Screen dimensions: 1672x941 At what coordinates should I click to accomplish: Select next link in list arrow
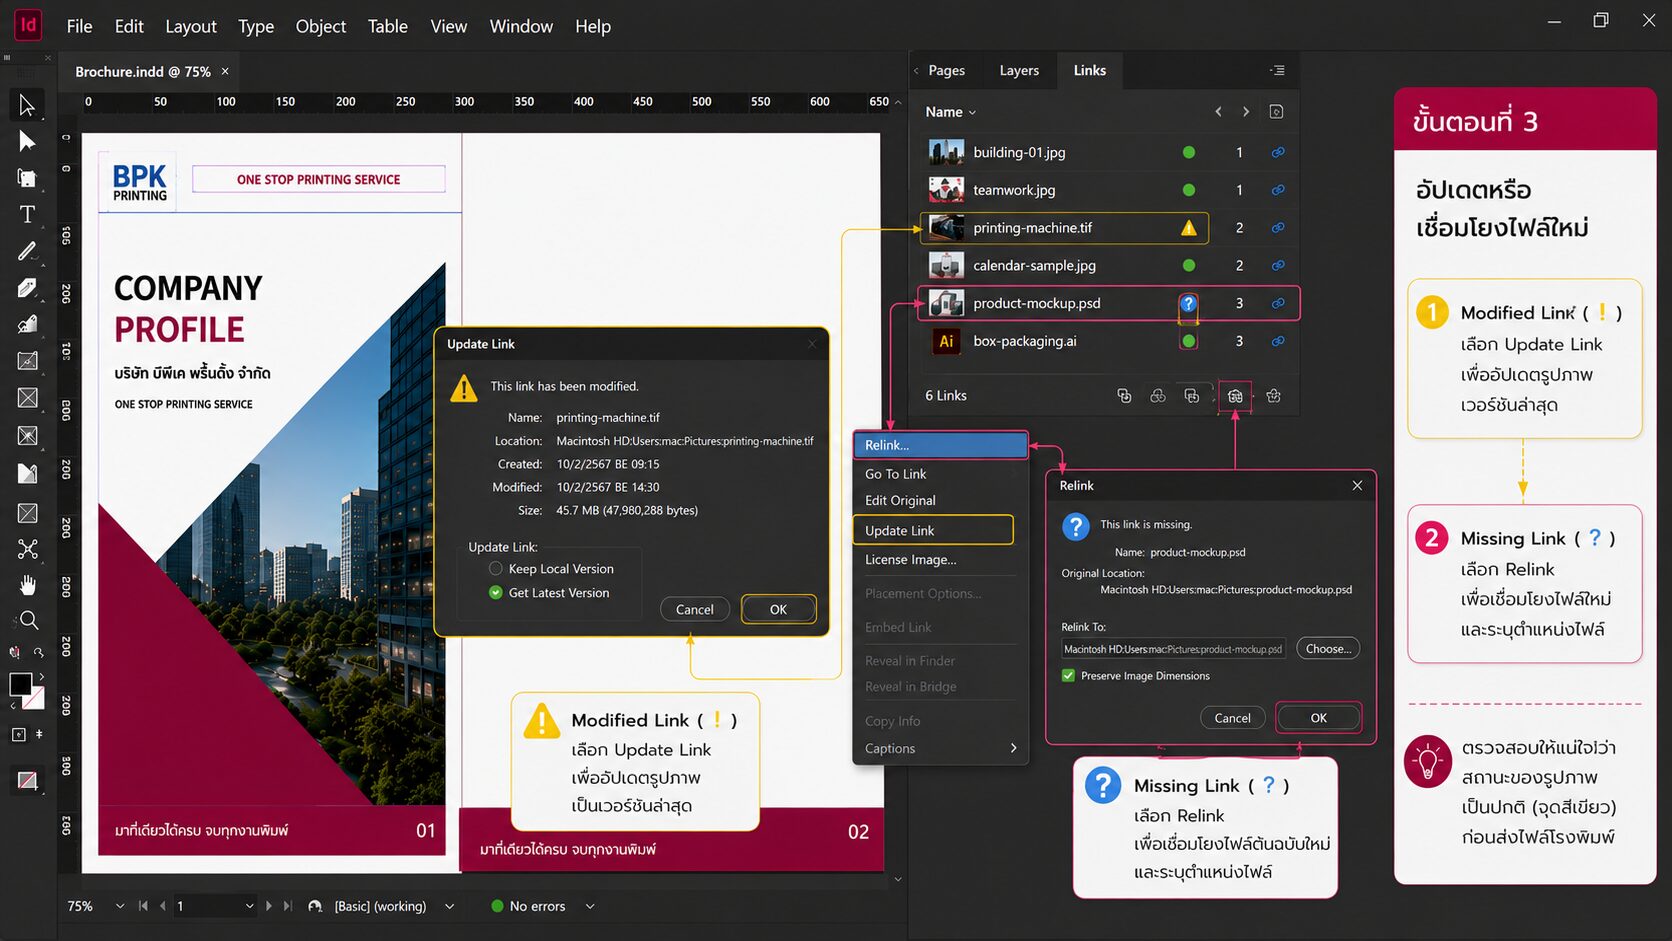click(1246, 112)
